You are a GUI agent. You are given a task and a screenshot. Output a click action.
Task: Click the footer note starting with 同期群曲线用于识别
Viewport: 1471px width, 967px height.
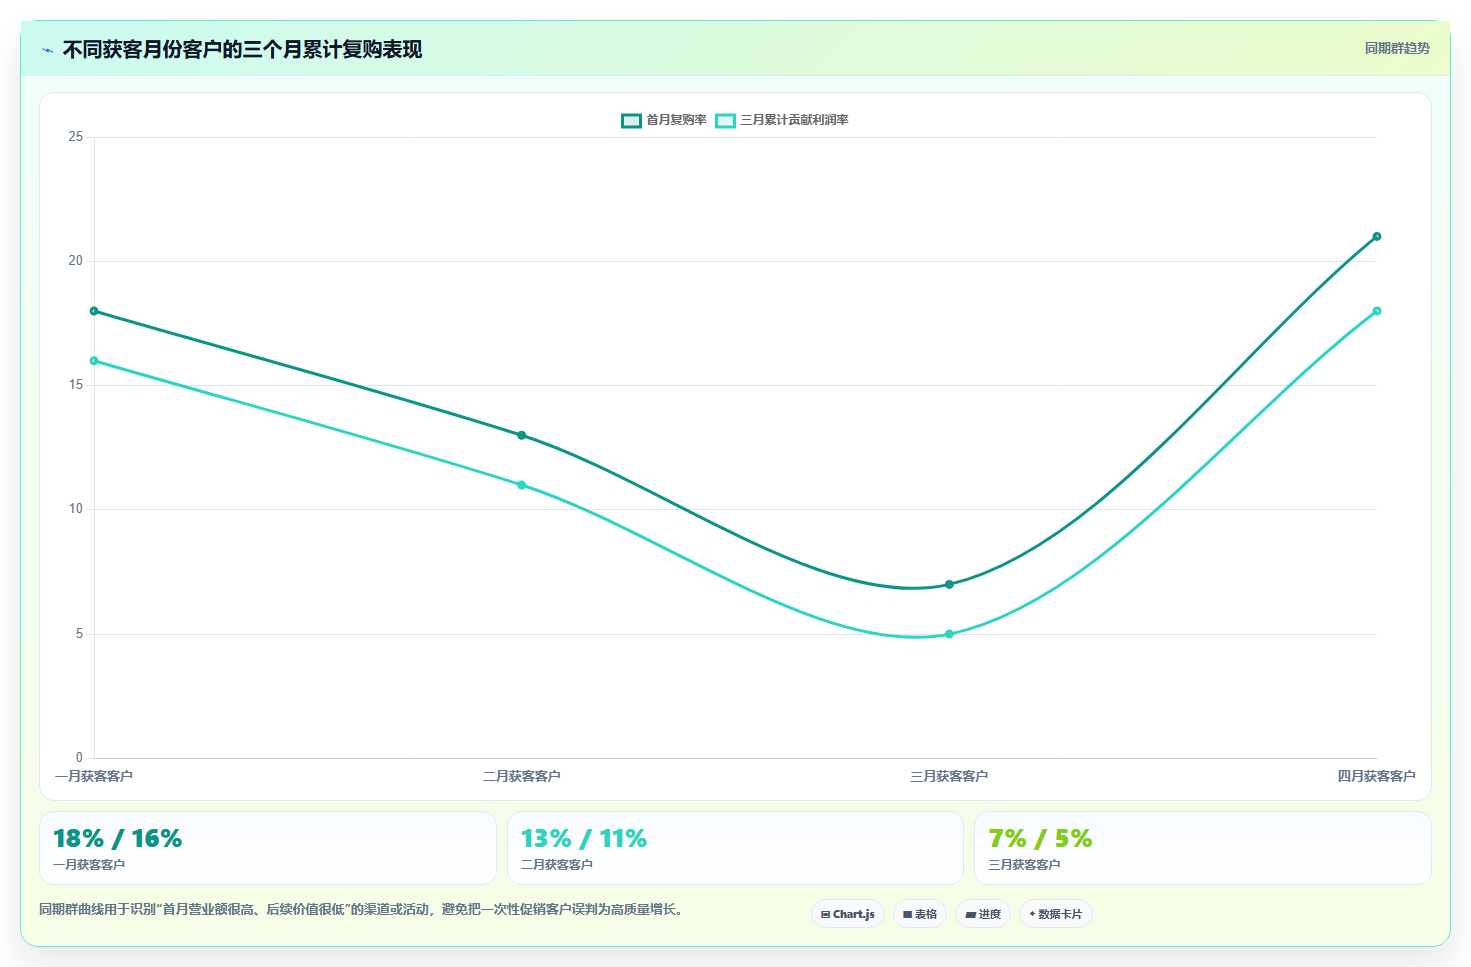coord(361,909)
